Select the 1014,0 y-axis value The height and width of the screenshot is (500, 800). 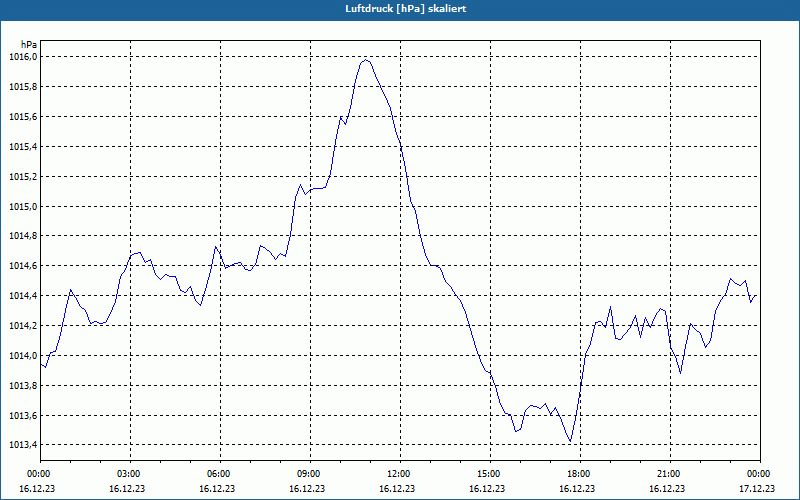point(23,356)
